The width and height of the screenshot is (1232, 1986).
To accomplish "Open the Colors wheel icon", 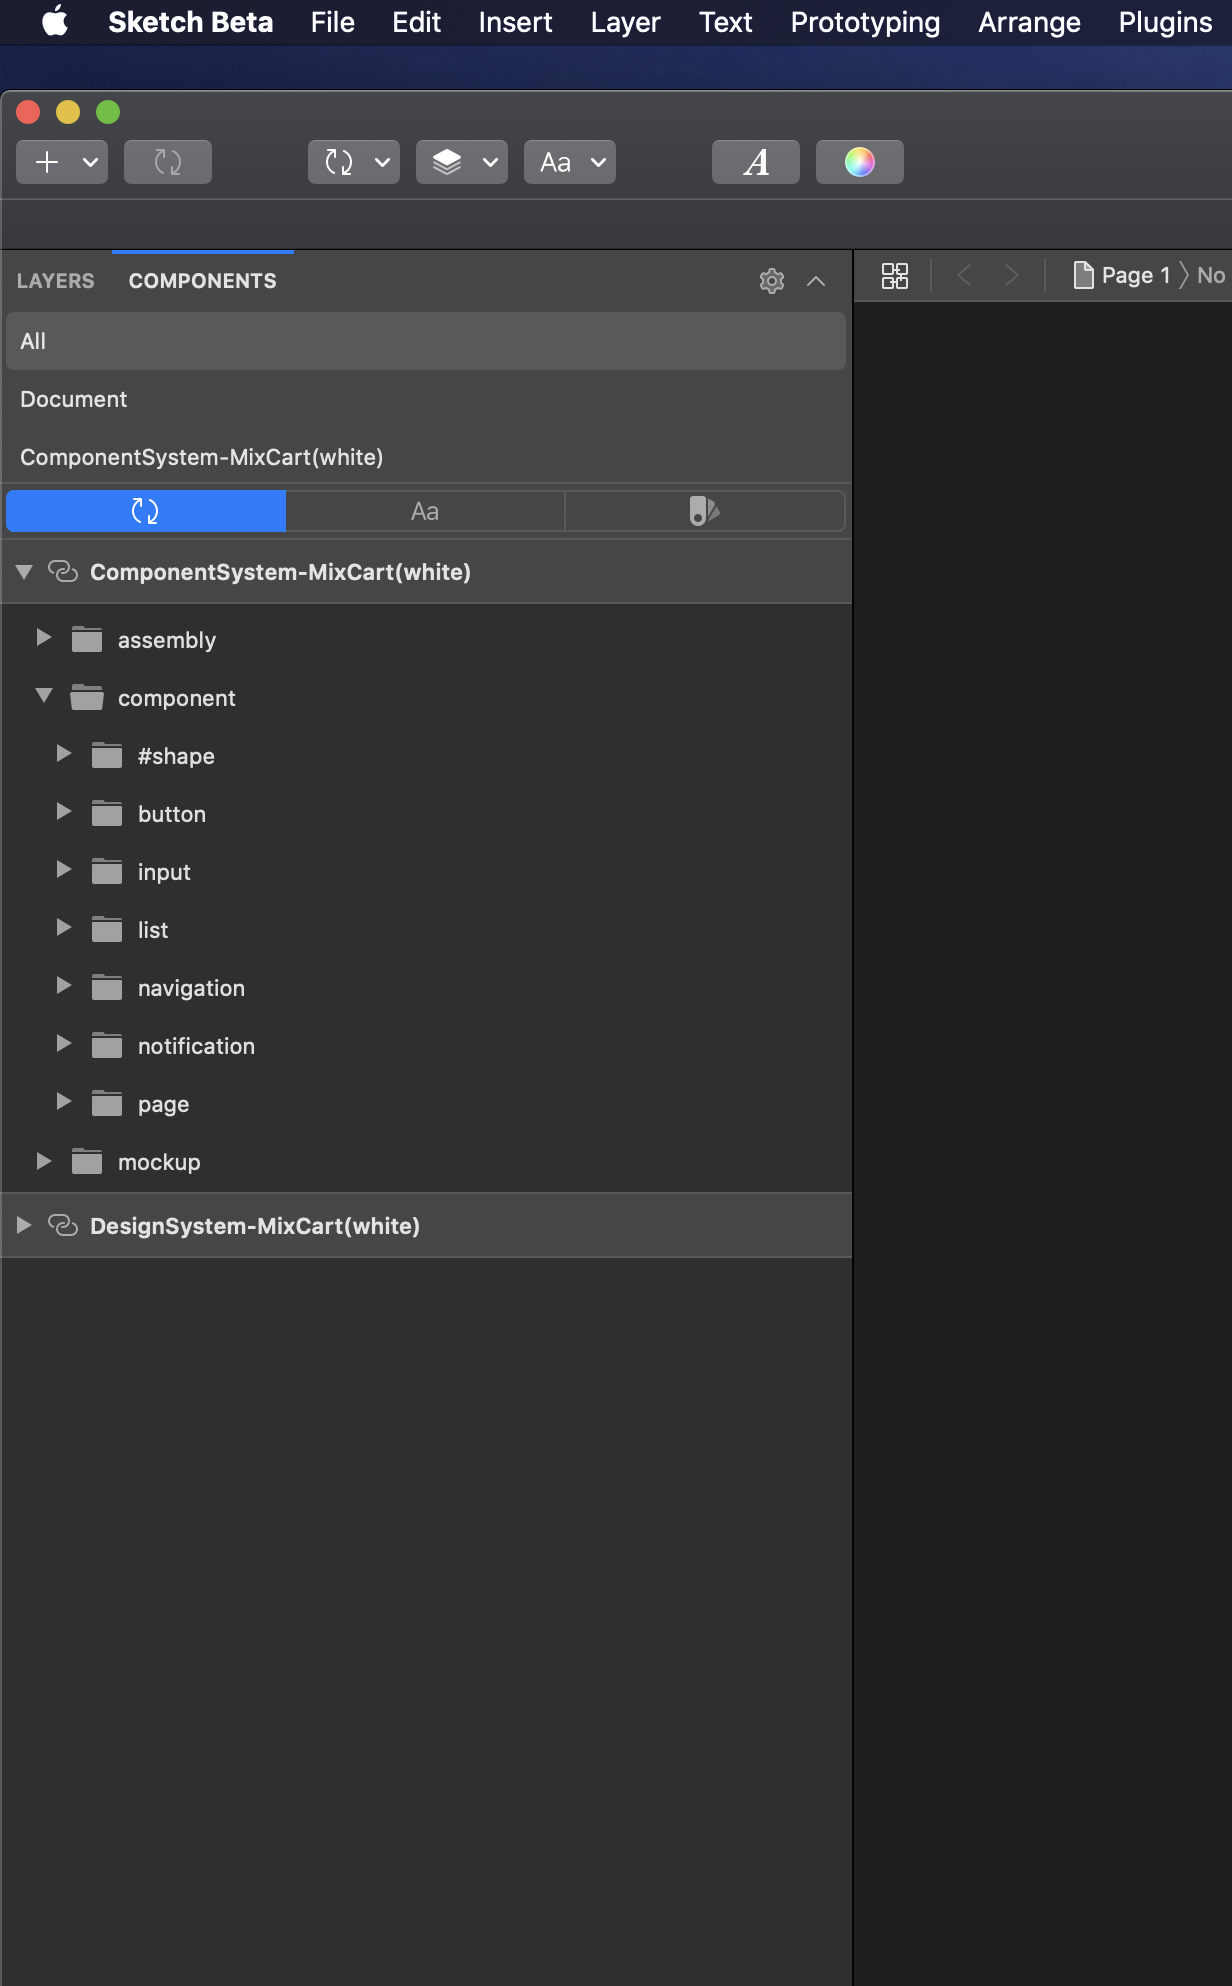I will click(x=860, y=162).
